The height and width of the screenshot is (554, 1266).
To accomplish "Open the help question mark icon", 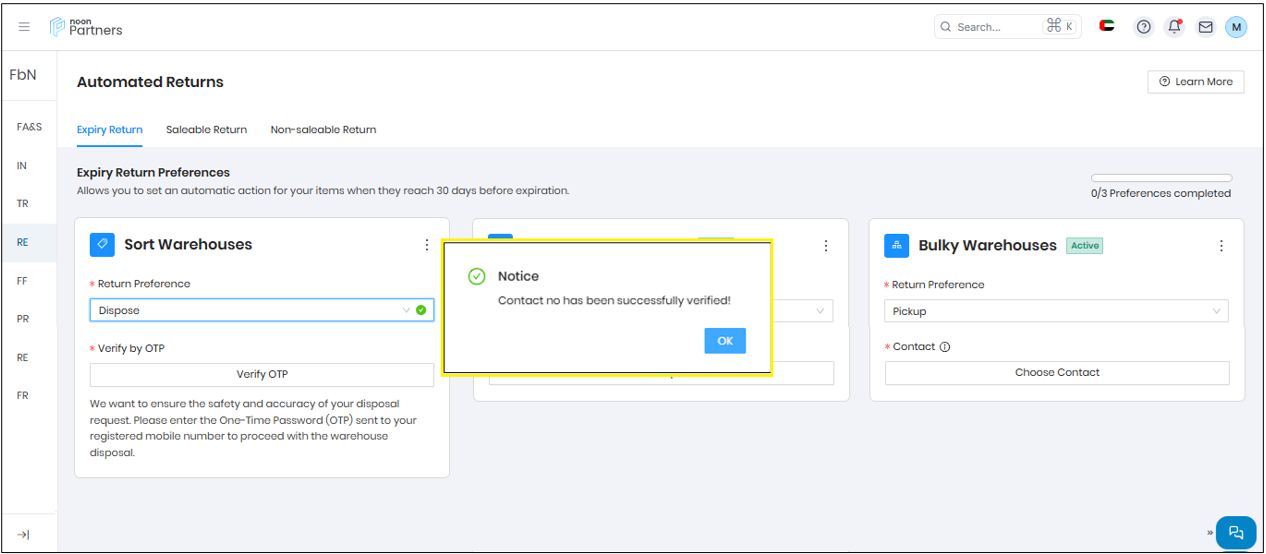I will point(1144,27).
